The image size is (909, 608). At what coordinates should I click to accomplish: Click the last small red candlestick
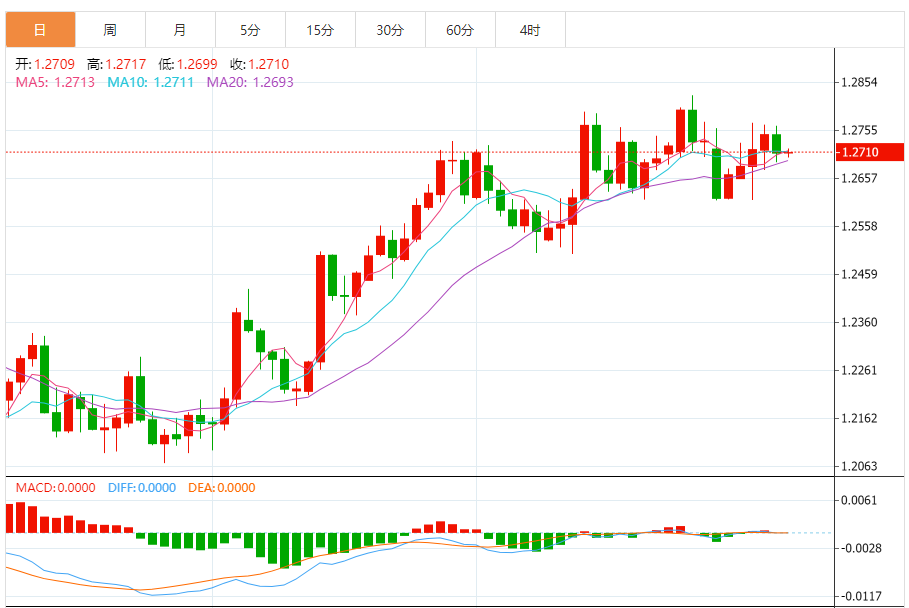(x=788, y=152)
